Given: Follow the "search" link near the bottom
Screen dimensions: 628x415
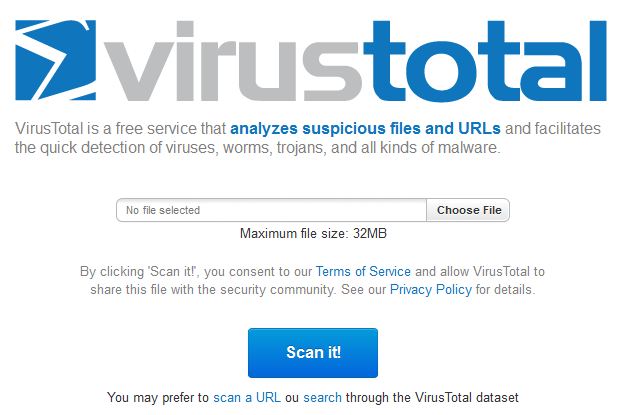Looking at the screenshot, I should click(x=322, y=397).
